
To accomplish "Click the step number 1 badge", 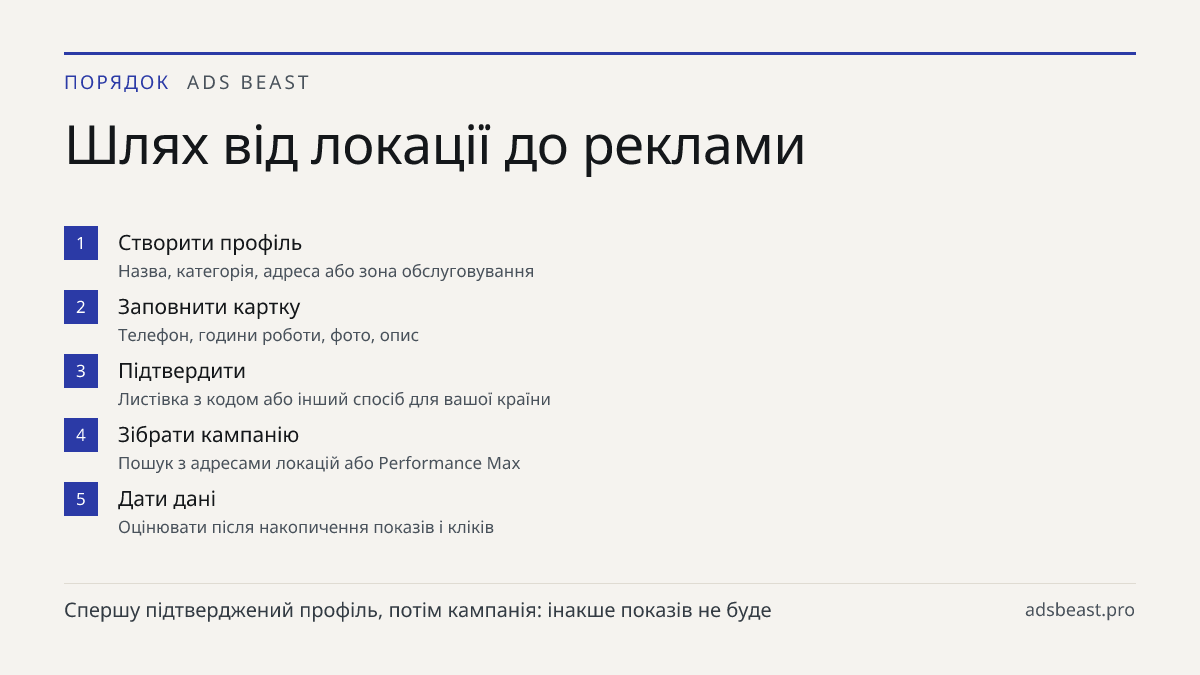I will (x=81, y=243).
